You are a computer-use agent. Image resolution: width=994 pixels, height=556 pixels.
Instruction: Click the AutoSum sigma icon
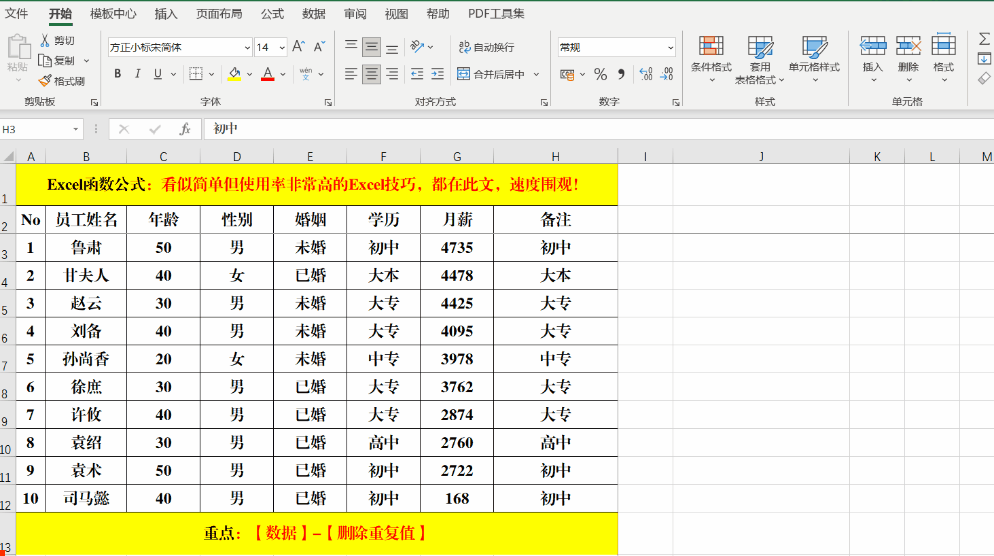tap(984, 39)
